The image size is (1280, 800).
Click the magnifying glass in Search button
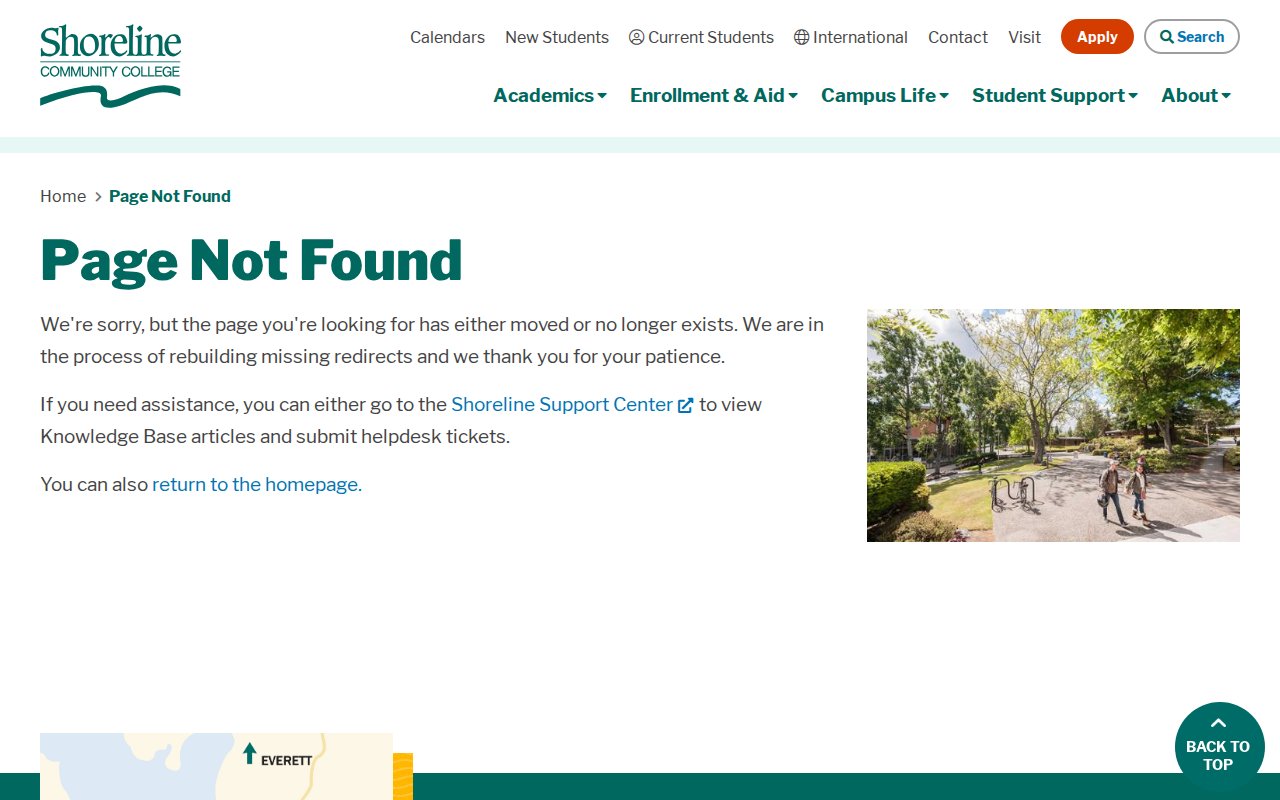[1166, 37]
